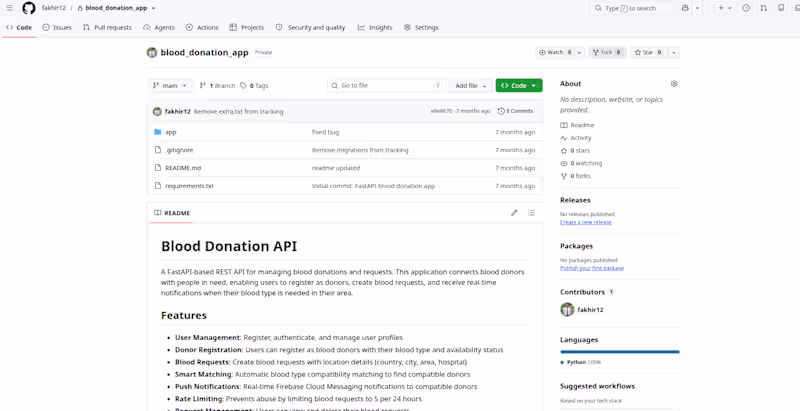This screenshot has width=800, height=411.
Task: Open Remove migrations from tracking commit
Action: 360,150
